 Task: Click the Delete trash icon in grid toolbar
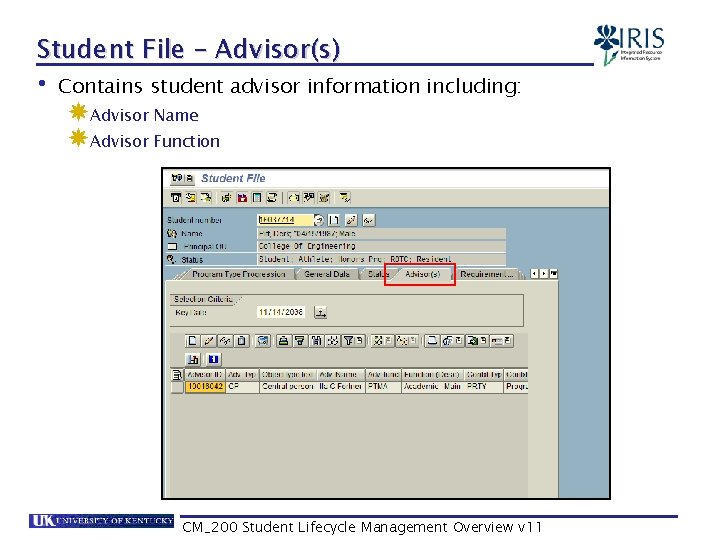pos(241,341)
